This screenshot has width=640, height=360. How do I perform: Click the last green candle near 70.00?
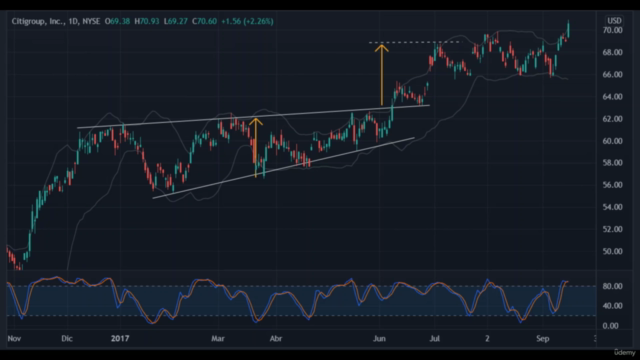pos(568,29)
